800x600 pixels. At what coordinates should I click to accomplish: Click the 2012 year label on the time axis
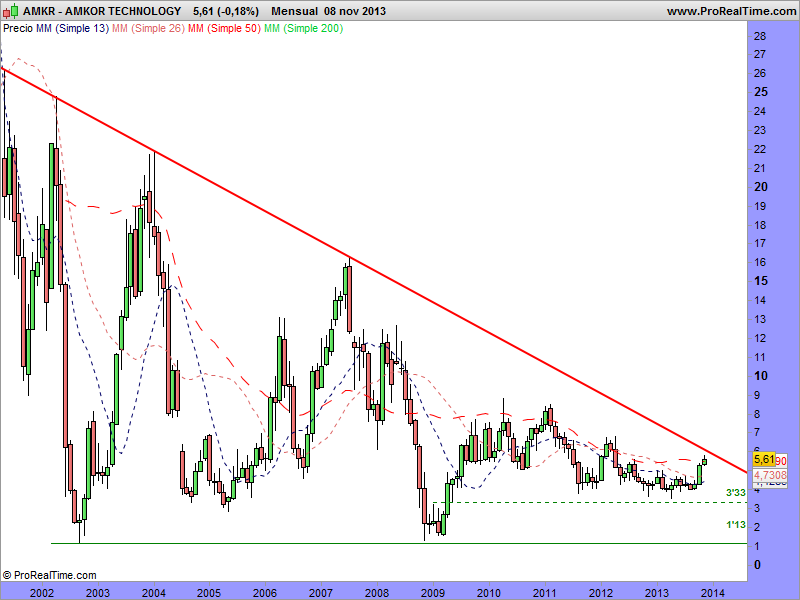[x=601, y=593]
